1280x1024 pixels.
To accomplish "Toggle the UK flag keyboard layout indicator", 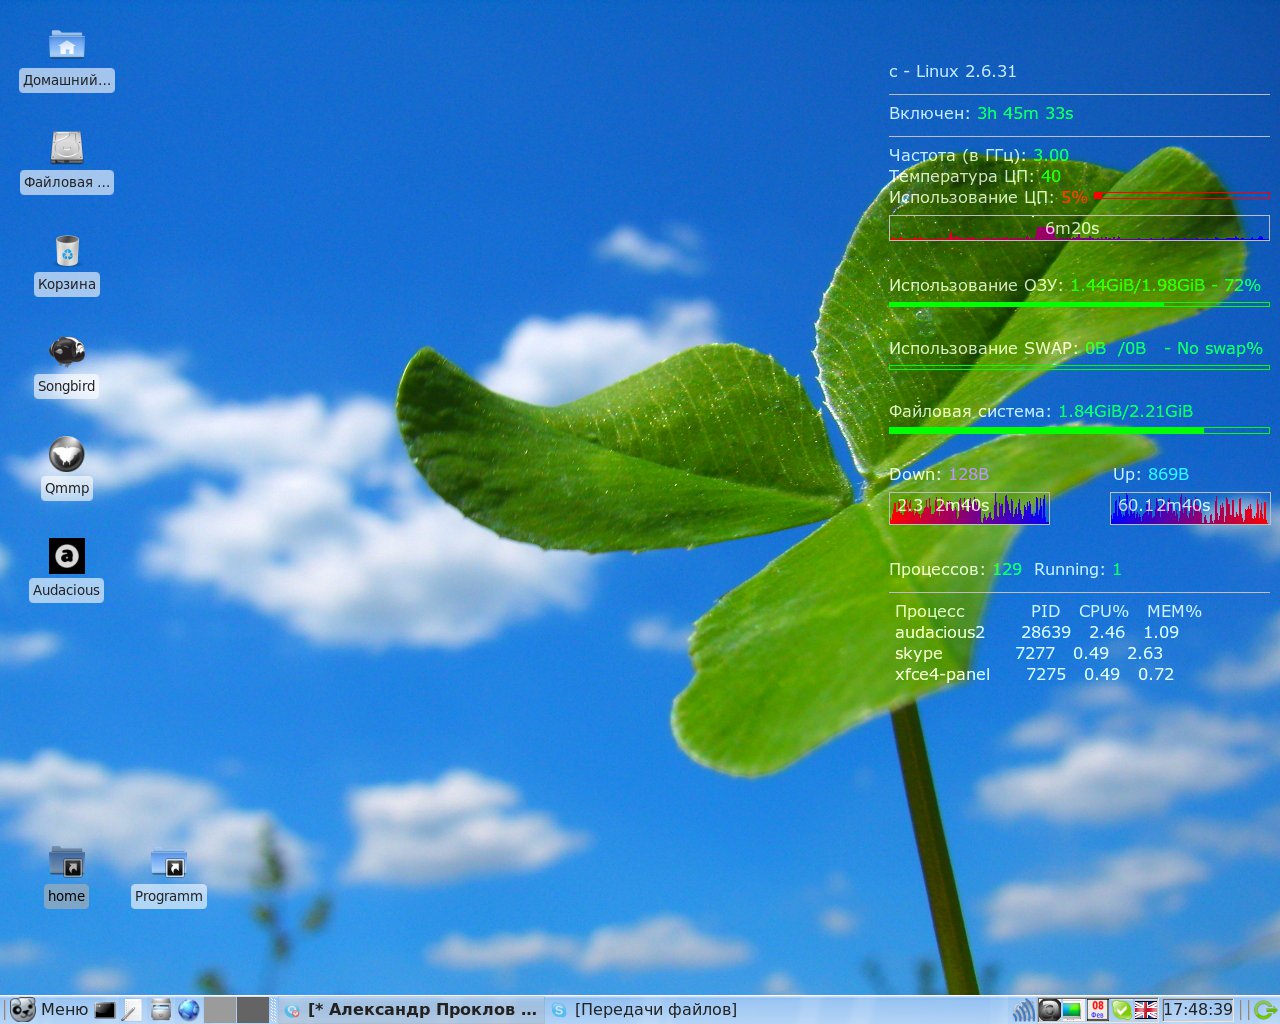I will click(1146, 1010).
